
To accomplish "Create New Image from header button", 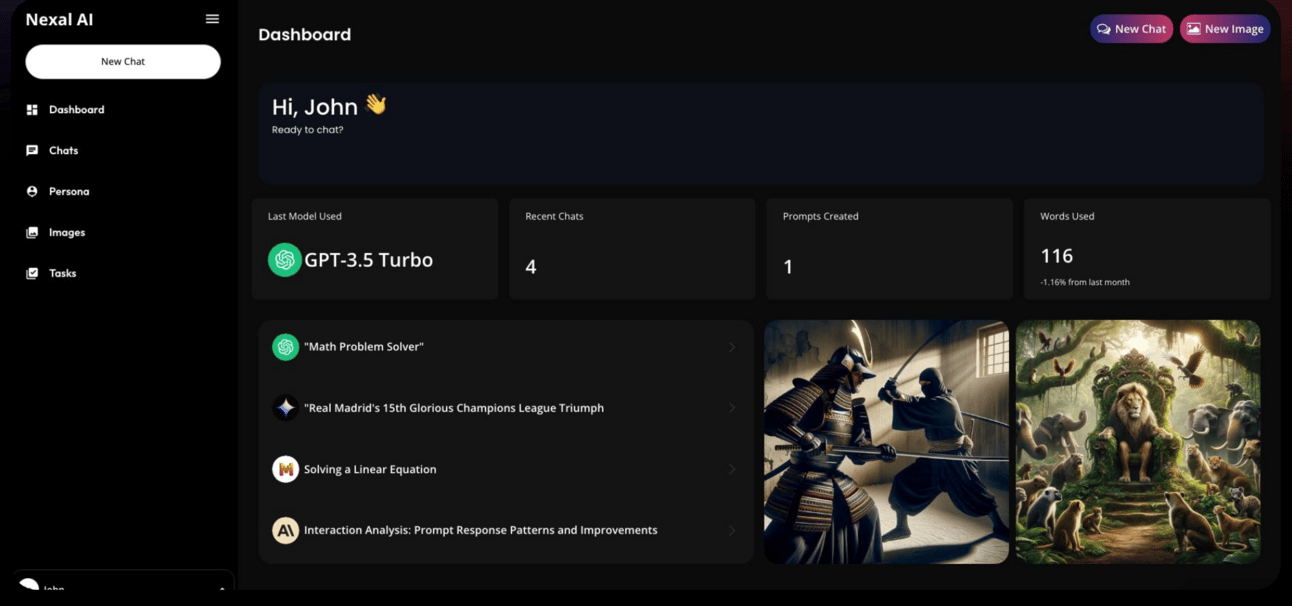I will point(1225,29).
